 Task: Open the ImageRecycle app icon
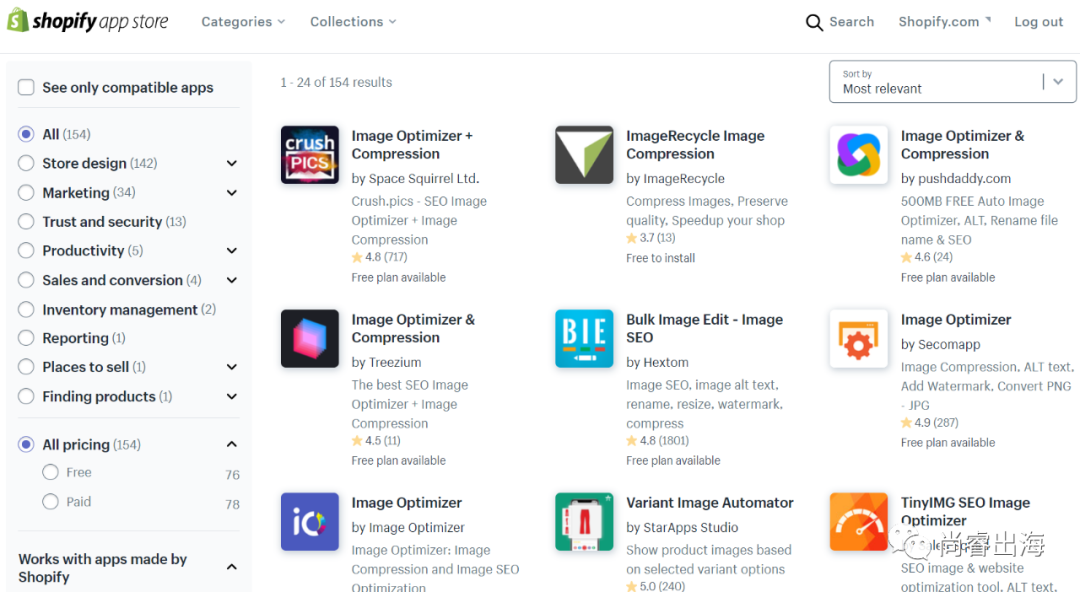click(x=584, y=154)
